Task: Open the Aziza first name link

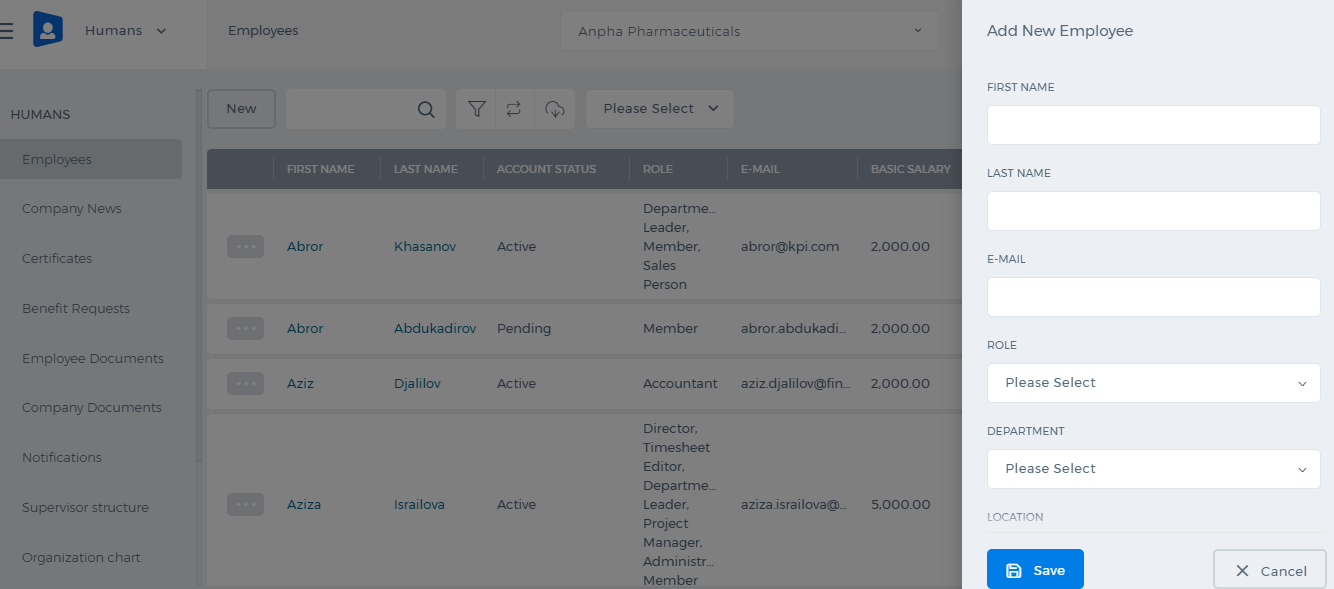Action: [304, 505]
